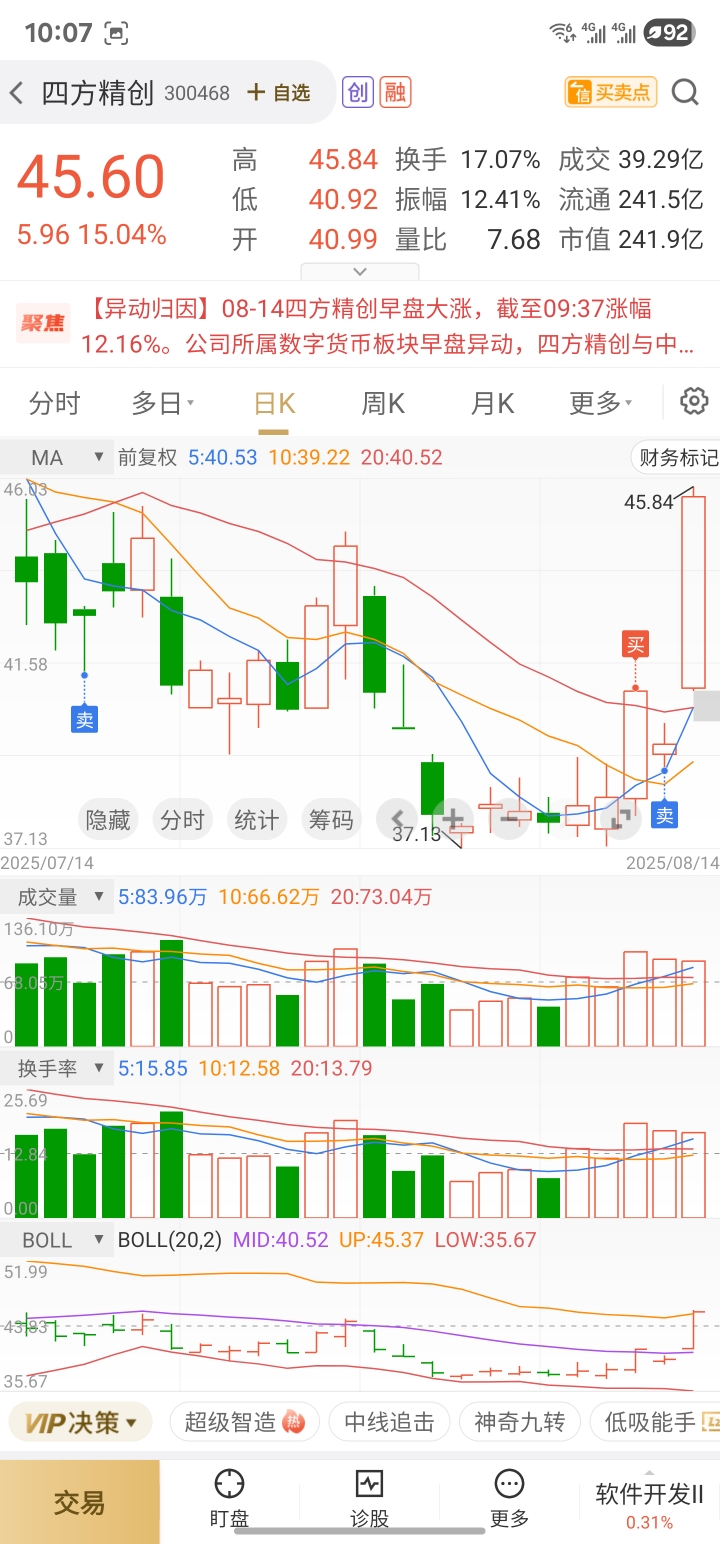
Task: Tap the latest 08/14 candlestick
Action: pos(693,592)
